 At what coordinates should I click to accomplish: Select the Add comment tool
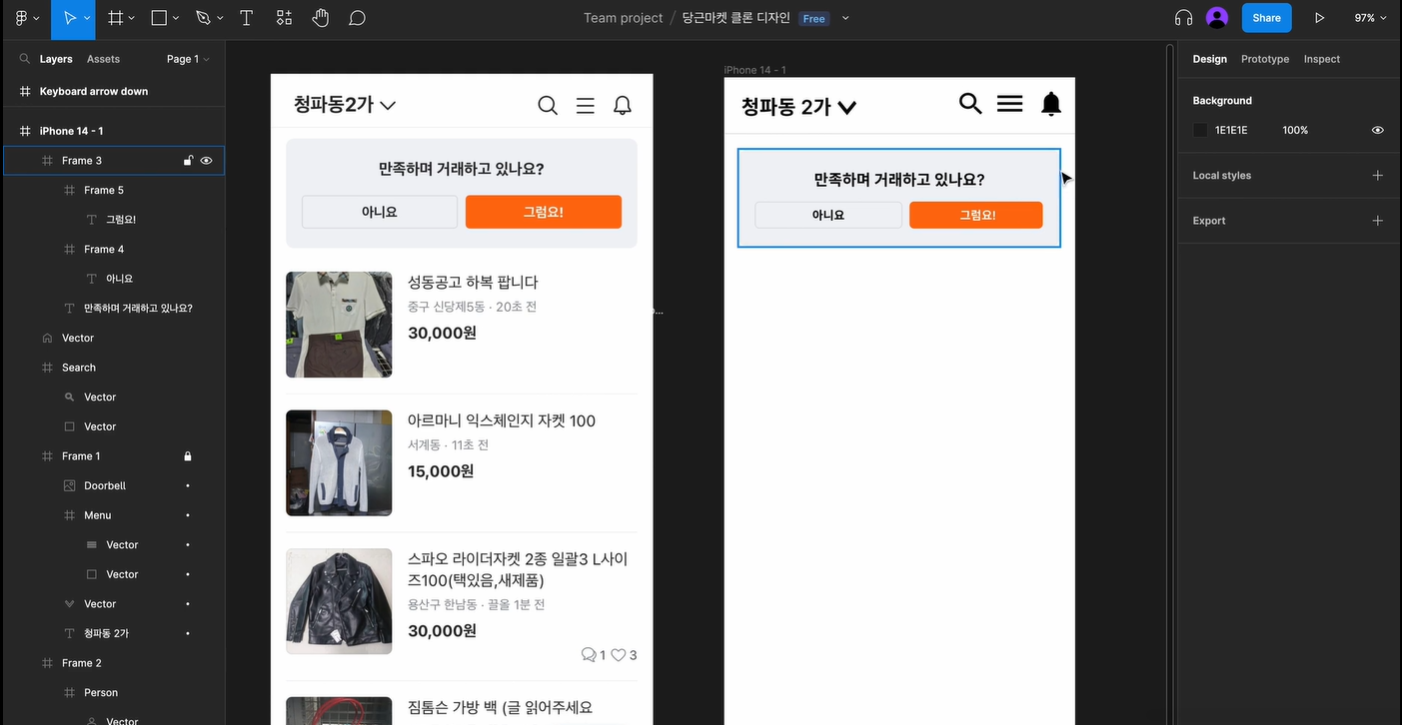pos(357,18)
